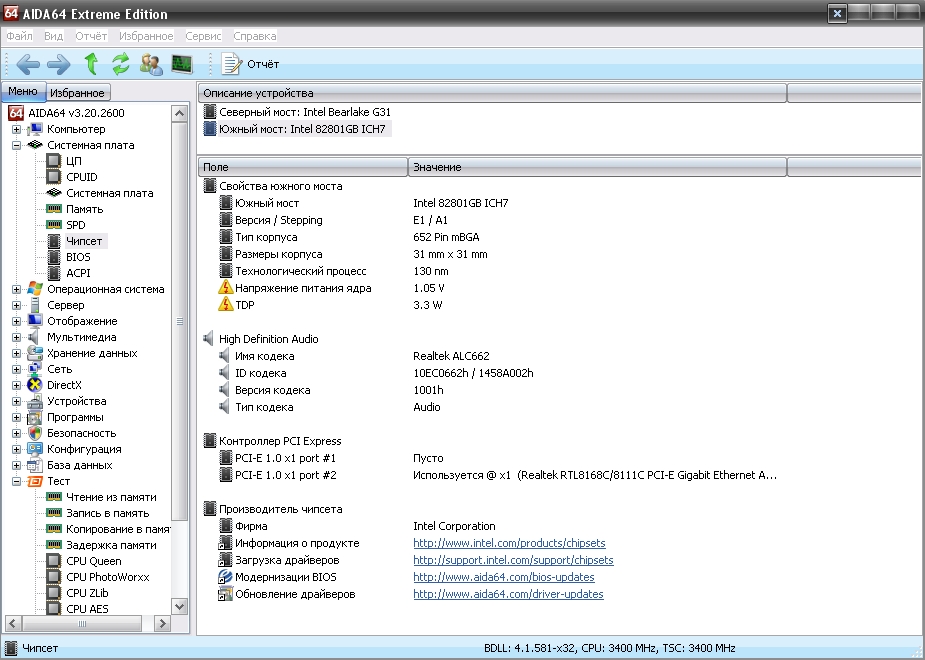This screenshot has width=925, height=660.
Task: Select the ACPI tree item
Action: point(78,273)
